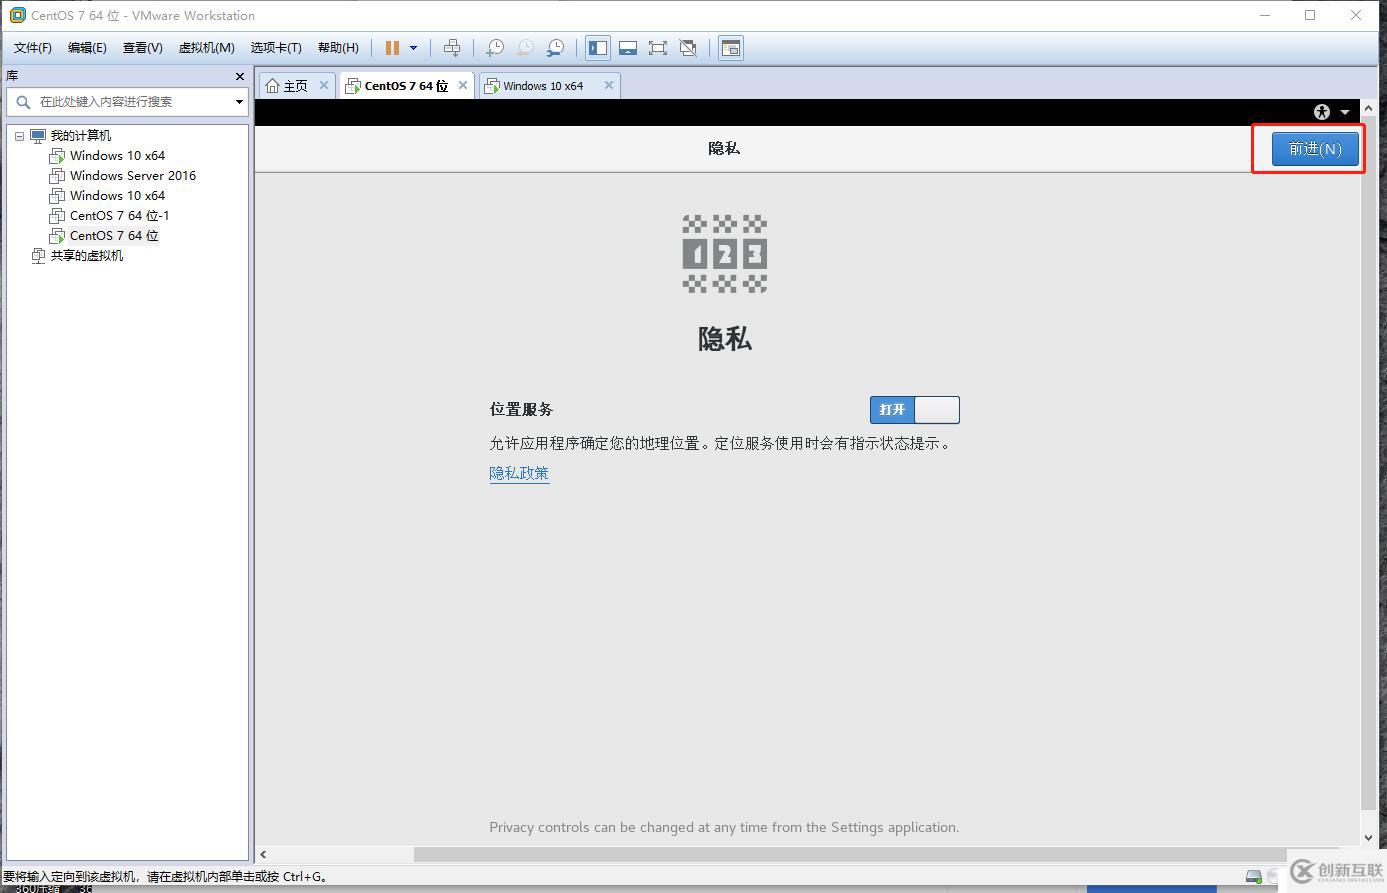Open the 隐私政策 link
This screenshot has height=893, width=1387.
click(x=519, y=473)
